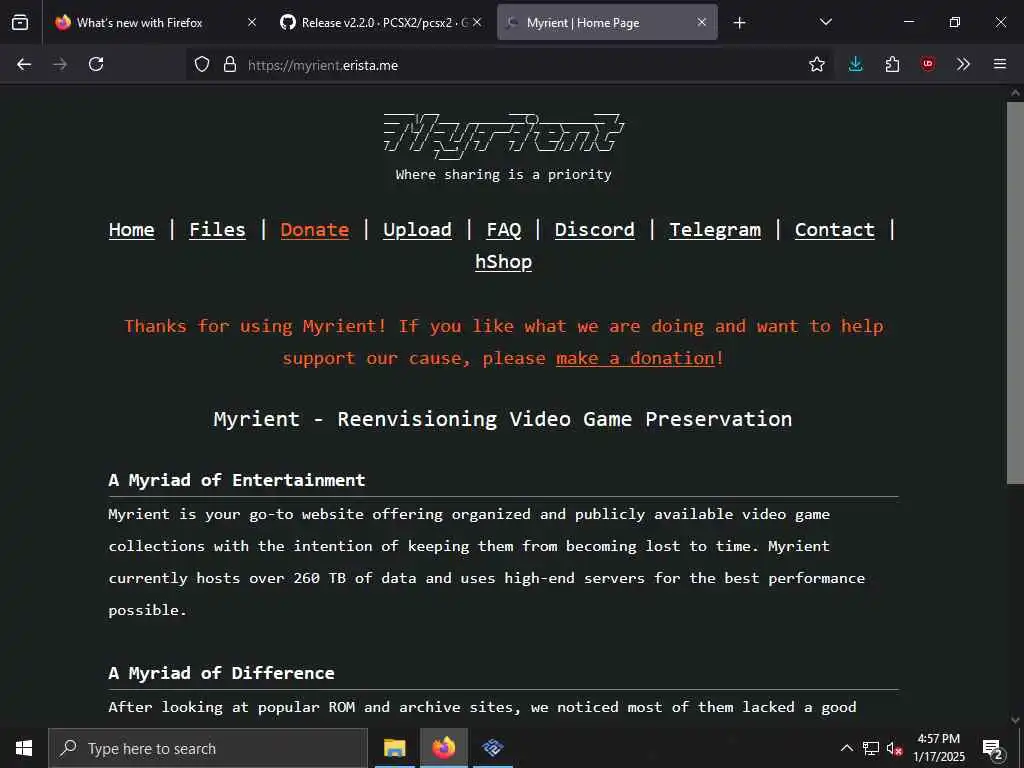
Task: Open the taskbar clock showing 4:57 PM
Action: pos(939,748)
